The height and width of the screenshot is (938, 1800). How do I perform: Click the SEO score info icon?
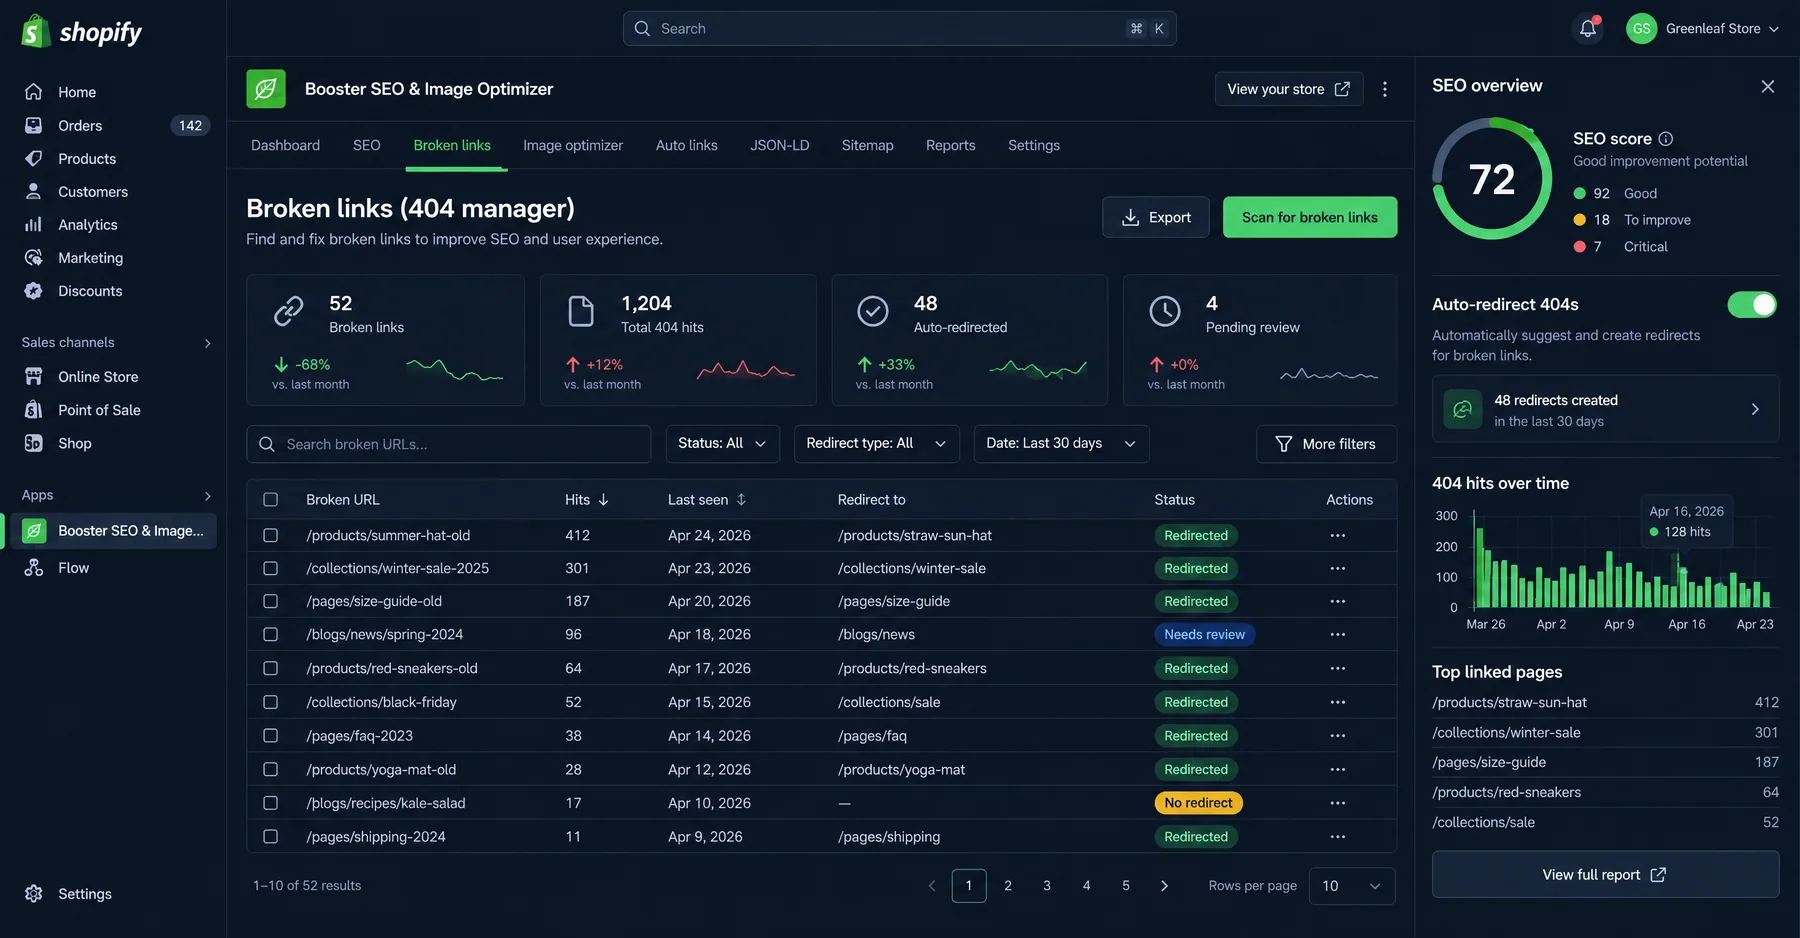1665,139
